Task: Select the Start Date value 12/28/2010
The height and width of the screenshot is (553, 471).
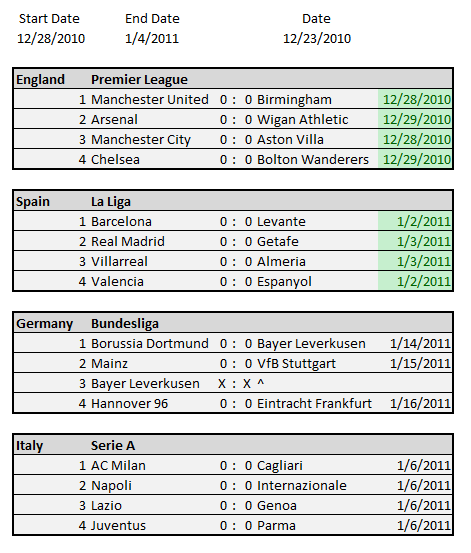Action: click(51, 38)
